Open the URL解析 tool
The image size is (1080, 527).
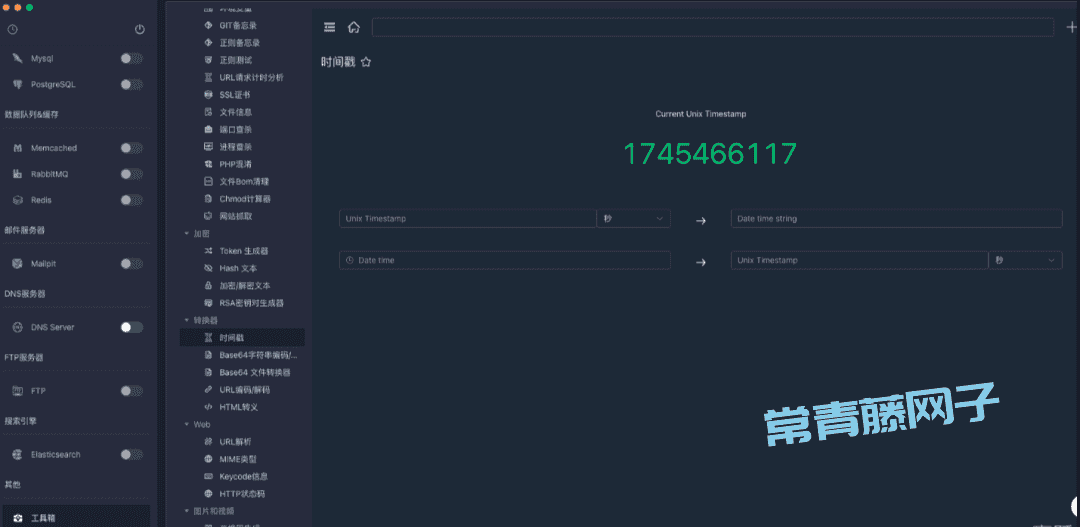click(x=242, y=442)
